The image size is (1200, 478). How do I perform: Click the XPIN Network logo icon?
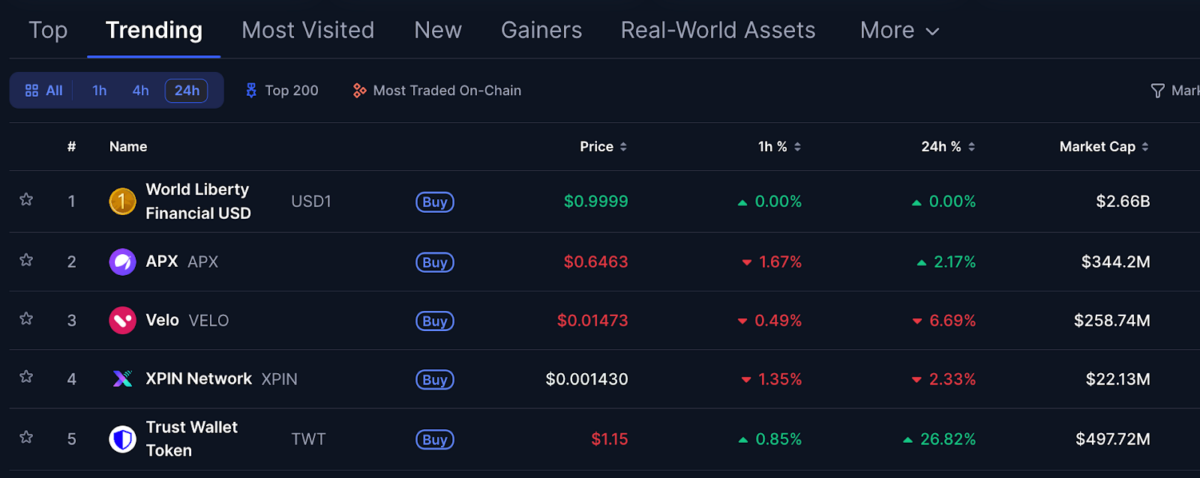[x=122, y=380]
